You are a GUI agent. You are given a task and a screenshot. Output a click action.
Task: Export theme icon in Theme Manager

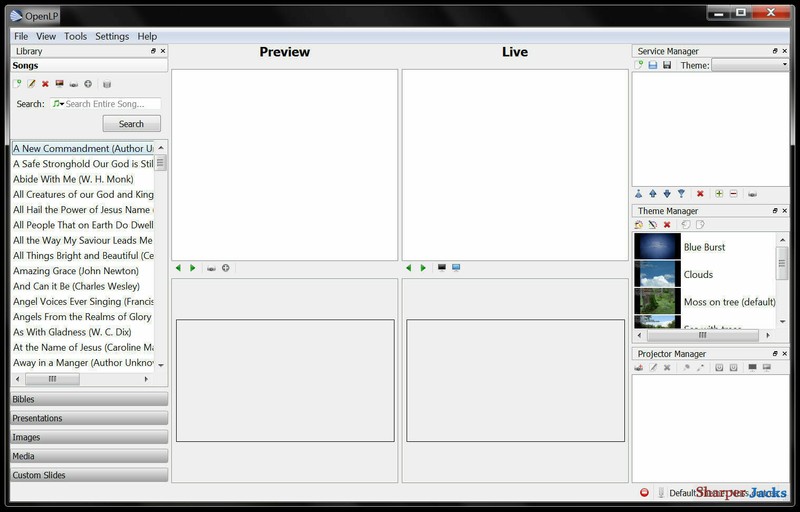tap(700, 224)
